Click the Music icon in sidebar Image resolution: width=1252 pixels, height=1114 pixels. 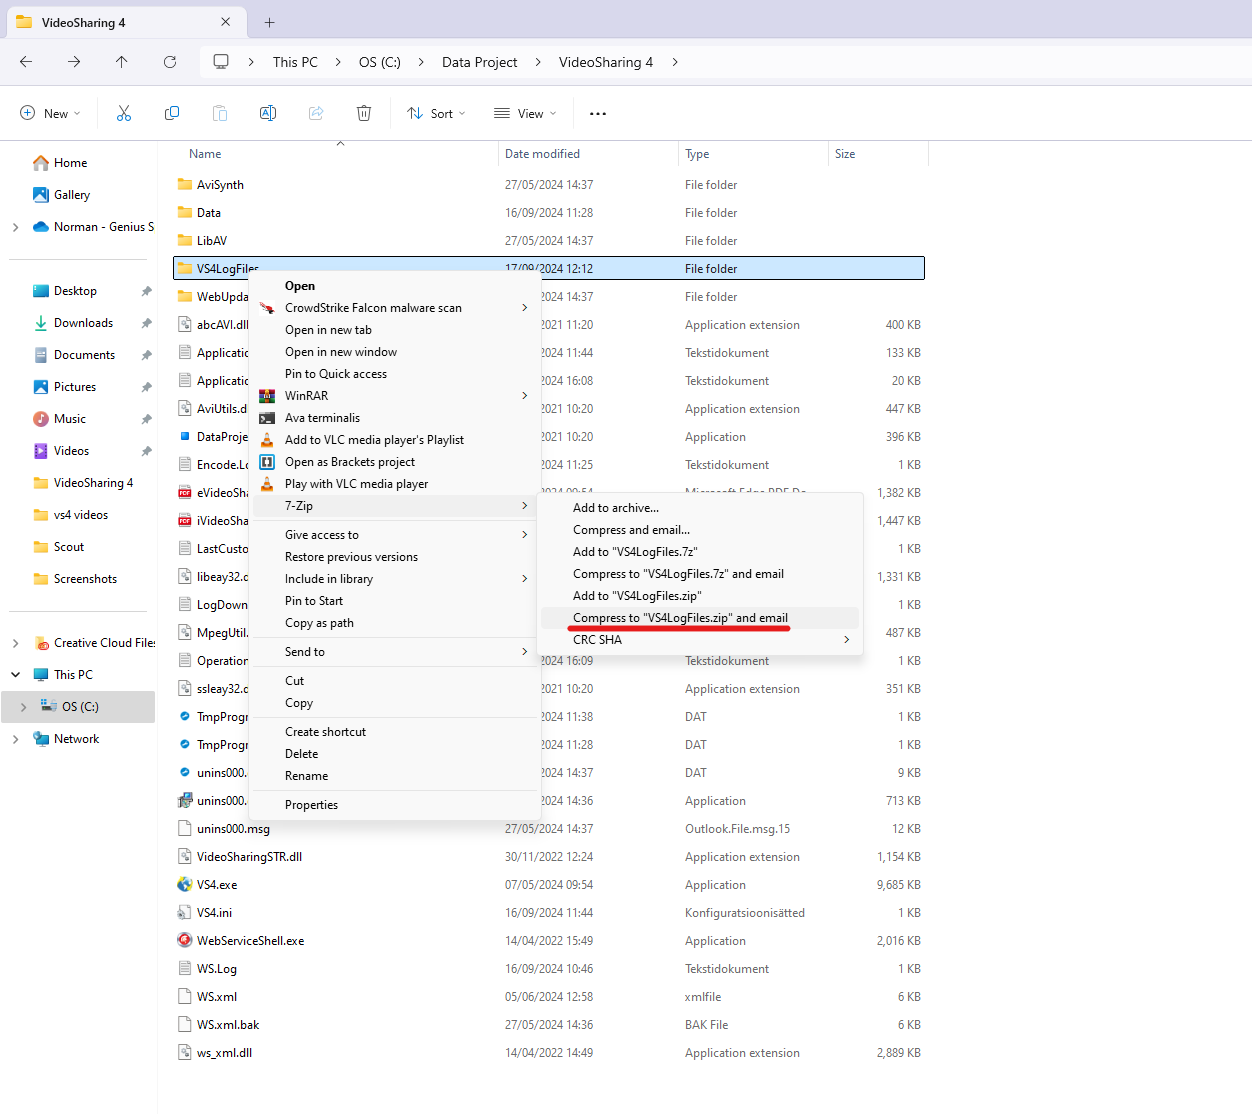tap(41, 419)
